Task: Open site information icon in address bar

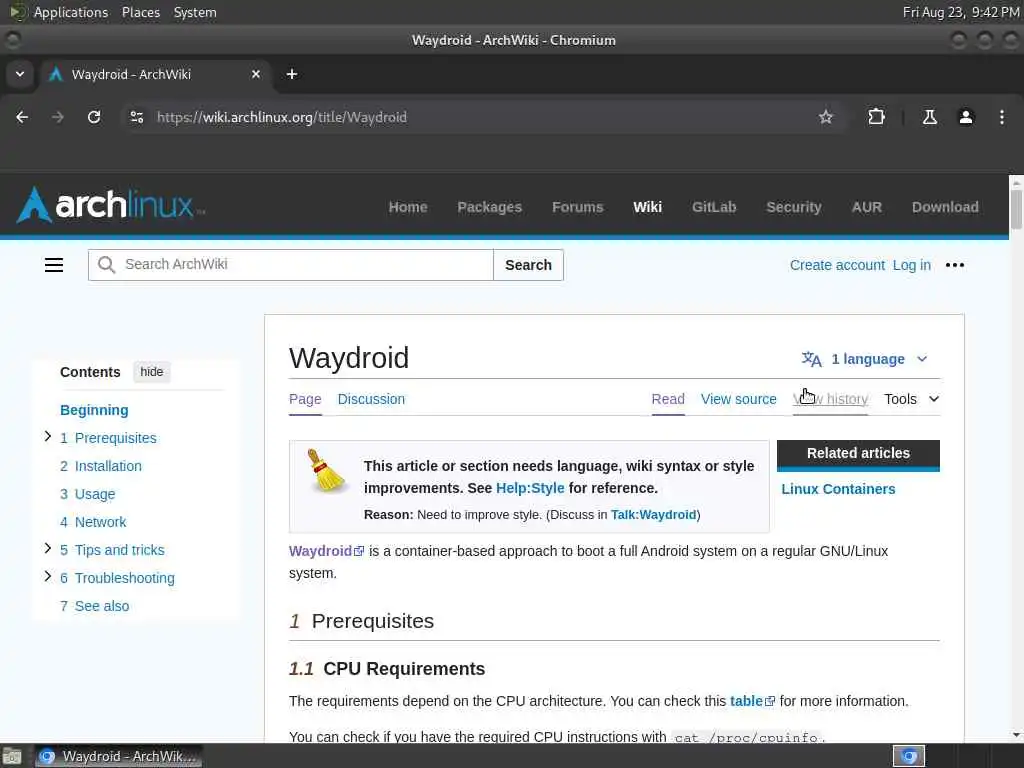Action: pos(136,117)
